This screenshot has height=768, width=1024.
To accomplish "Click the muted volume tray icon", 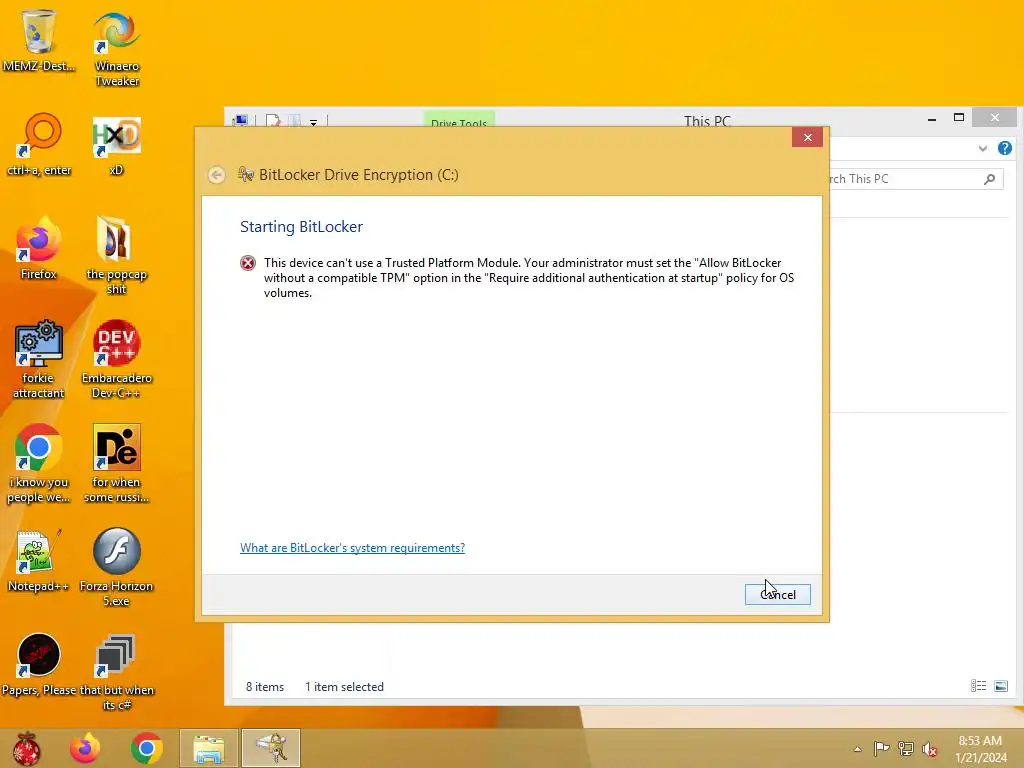I will pos(930,749).
